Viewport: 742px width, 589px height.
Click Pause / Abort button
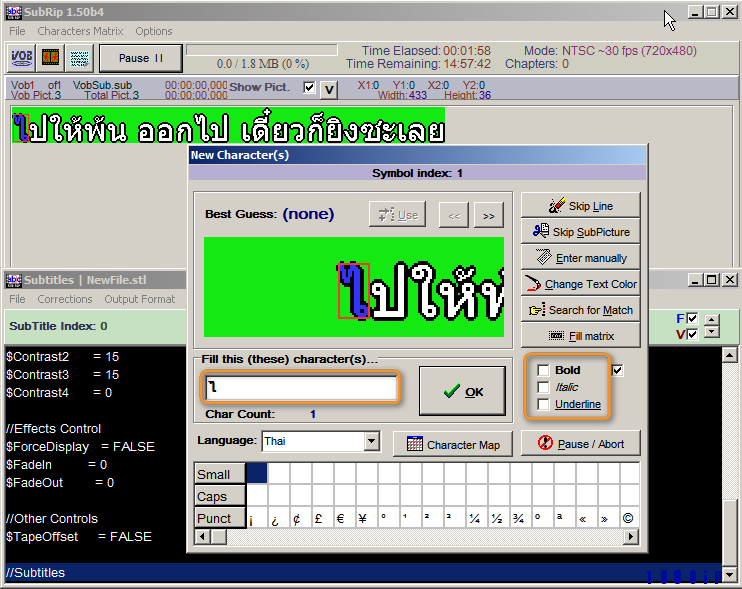581,443
